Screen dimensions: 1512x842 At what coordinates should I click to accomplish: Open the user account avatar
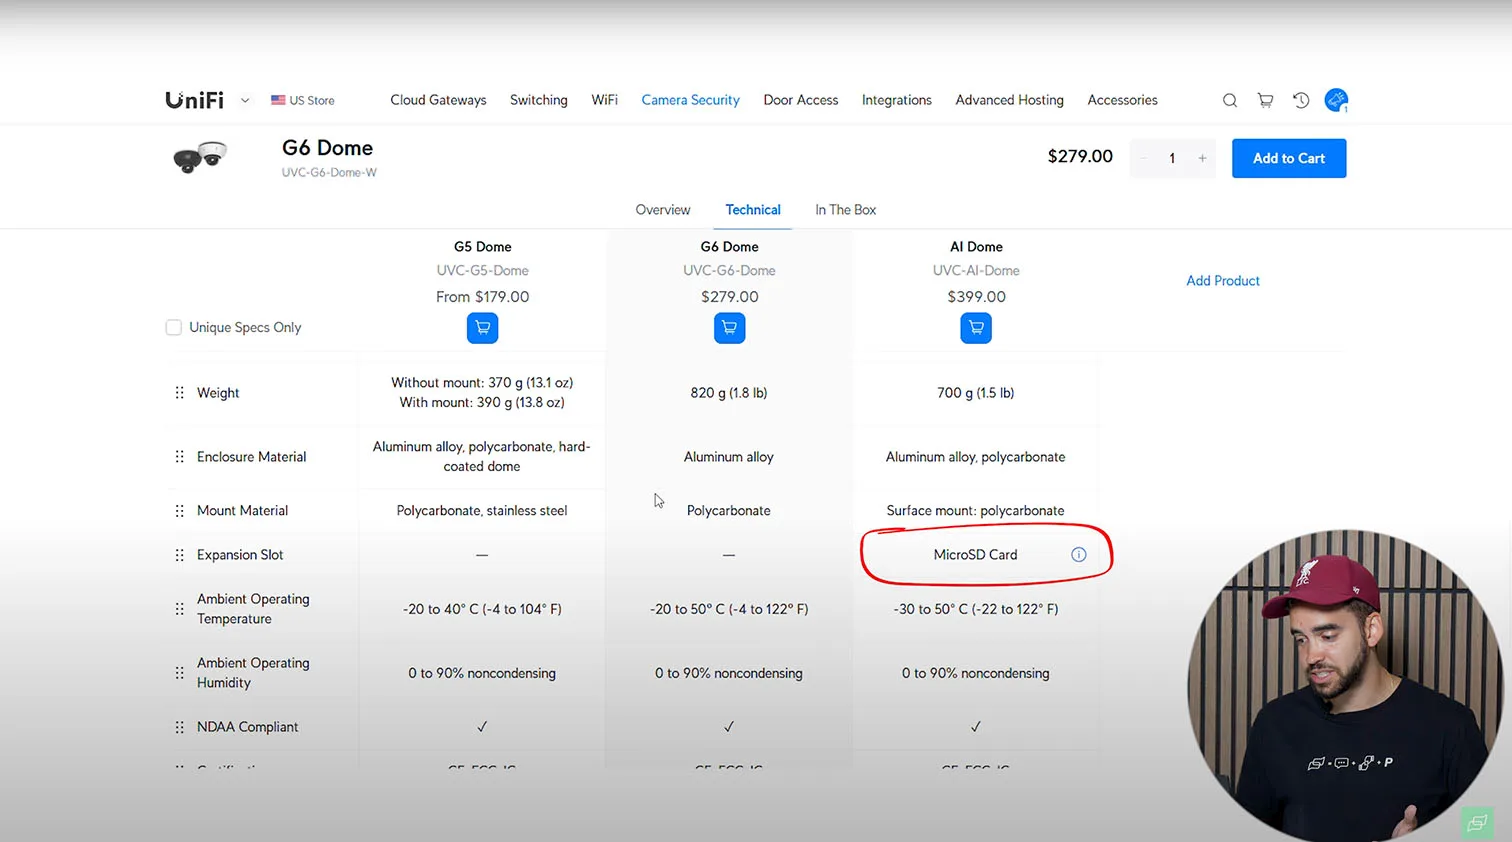point(1336,100)
